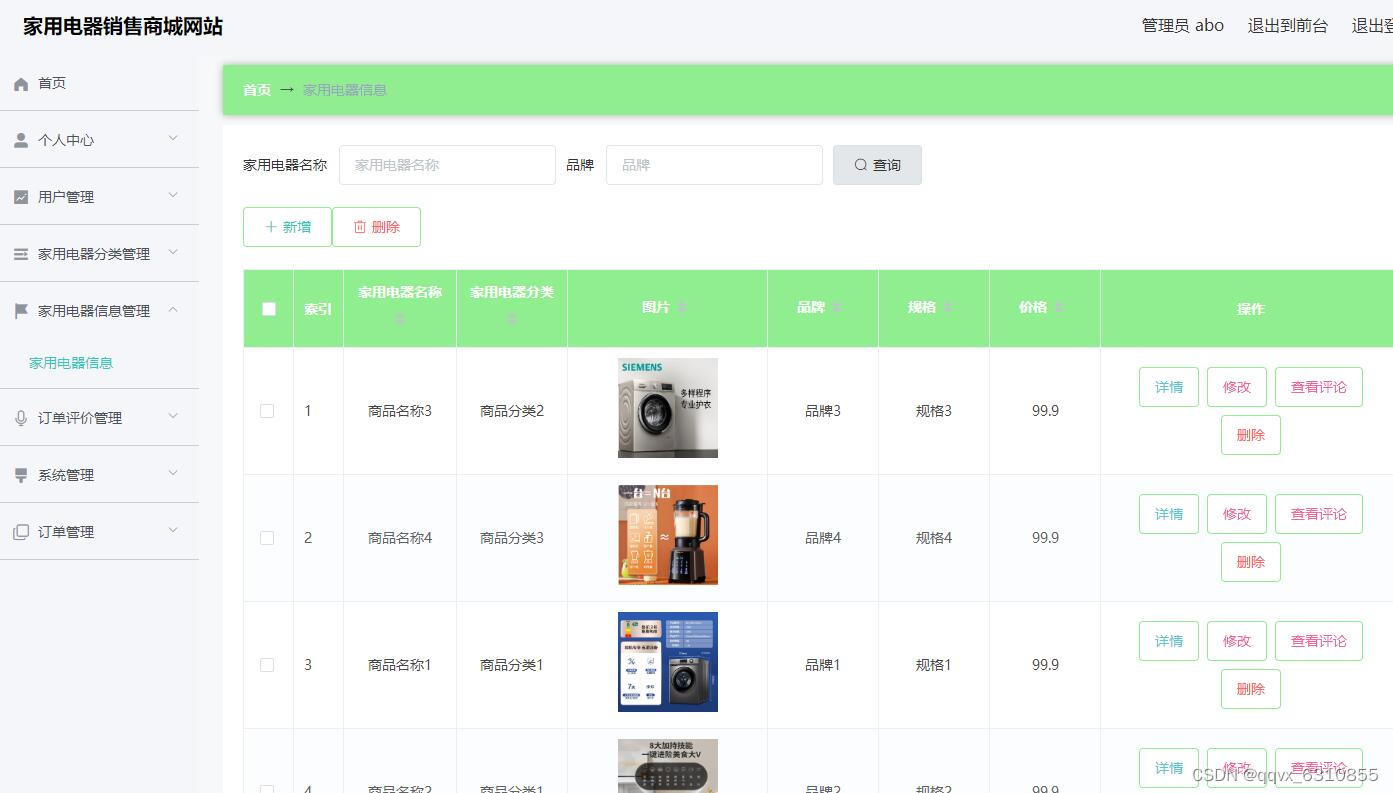Click 删除 in the 商品名称3 row
Image resolution: width=1393 pixels, height=793 pixels.
pos(1251,435)
